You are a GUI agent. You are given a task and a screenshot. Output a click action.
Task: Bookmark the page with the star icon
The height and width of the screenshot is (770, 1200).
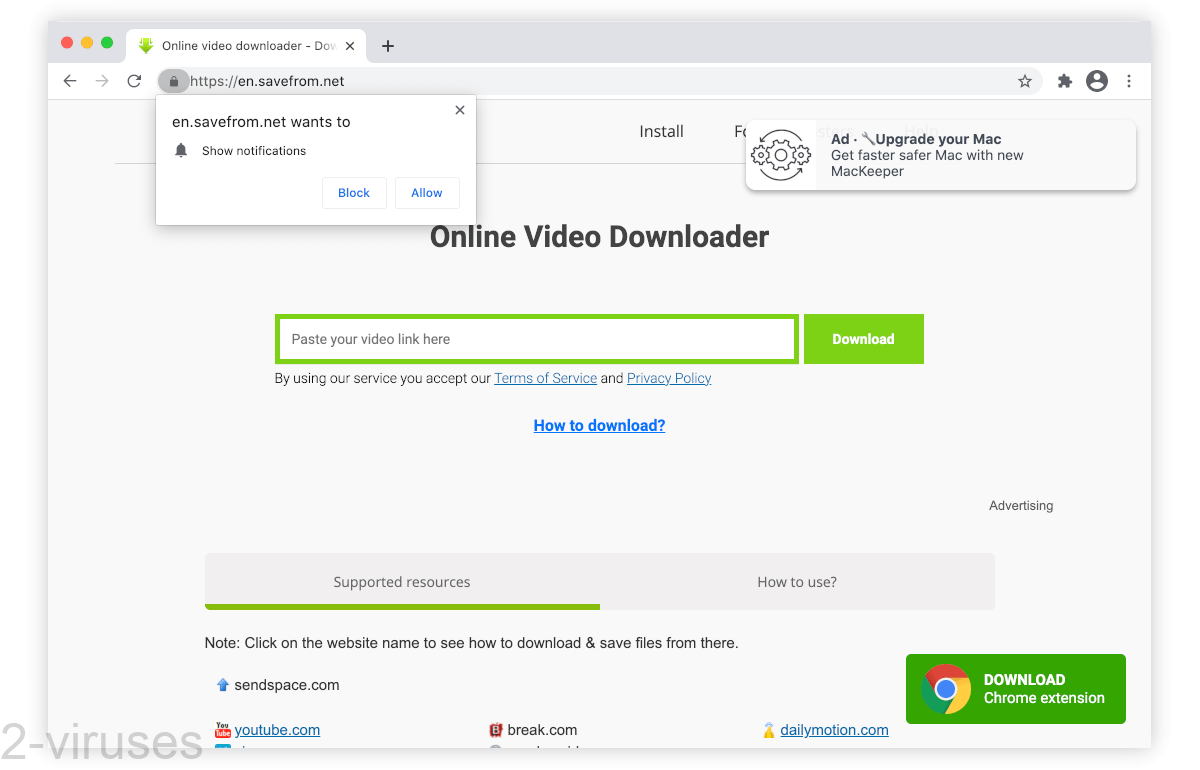tap(1024, 81)
